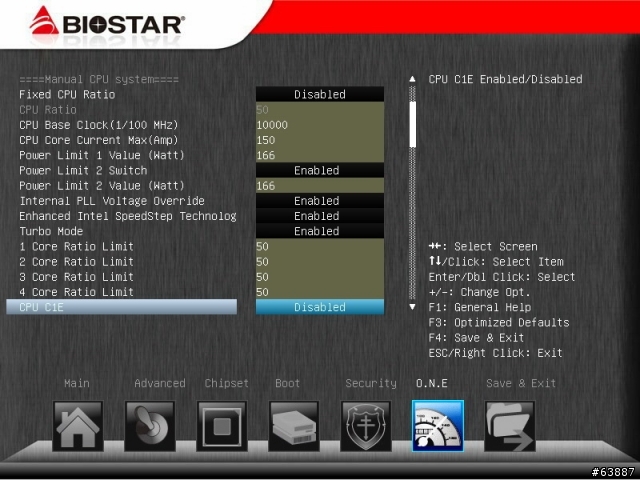Open Power Limit 2 Switch Enabled option

point(320,170)
